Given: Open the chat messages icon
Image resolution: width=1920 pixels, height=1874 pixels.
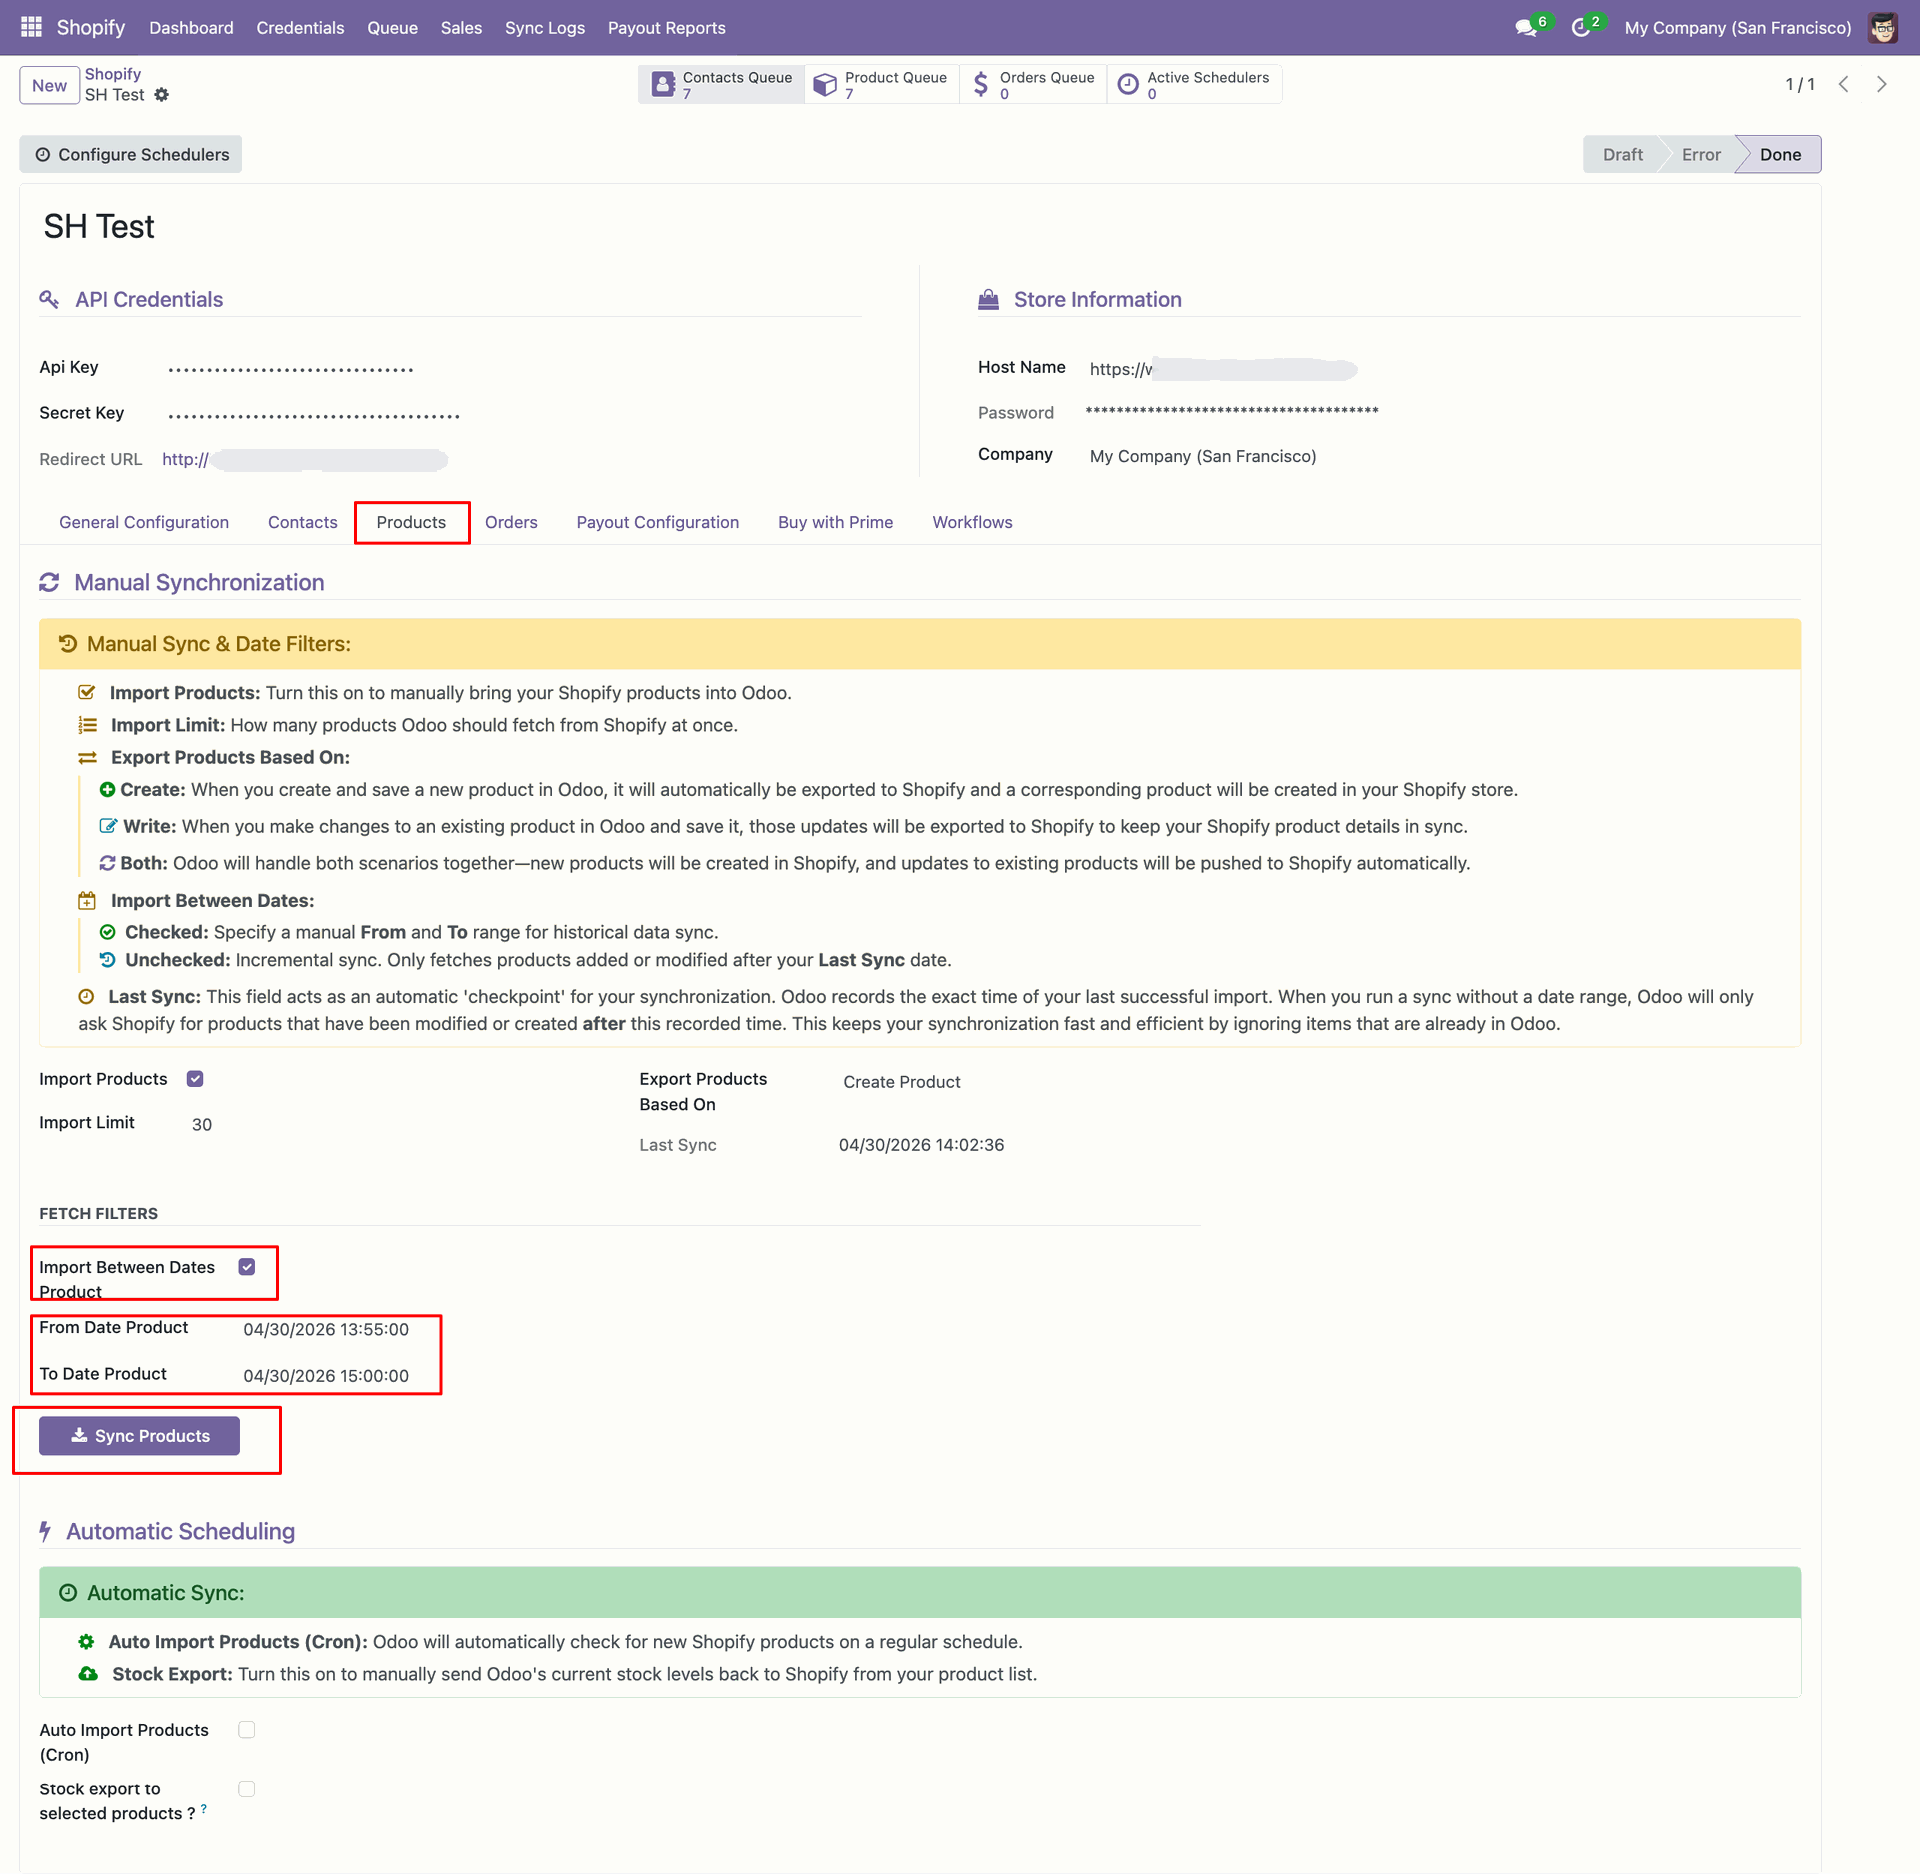Looking at the screenshot, I should [x=1526, y=28].
